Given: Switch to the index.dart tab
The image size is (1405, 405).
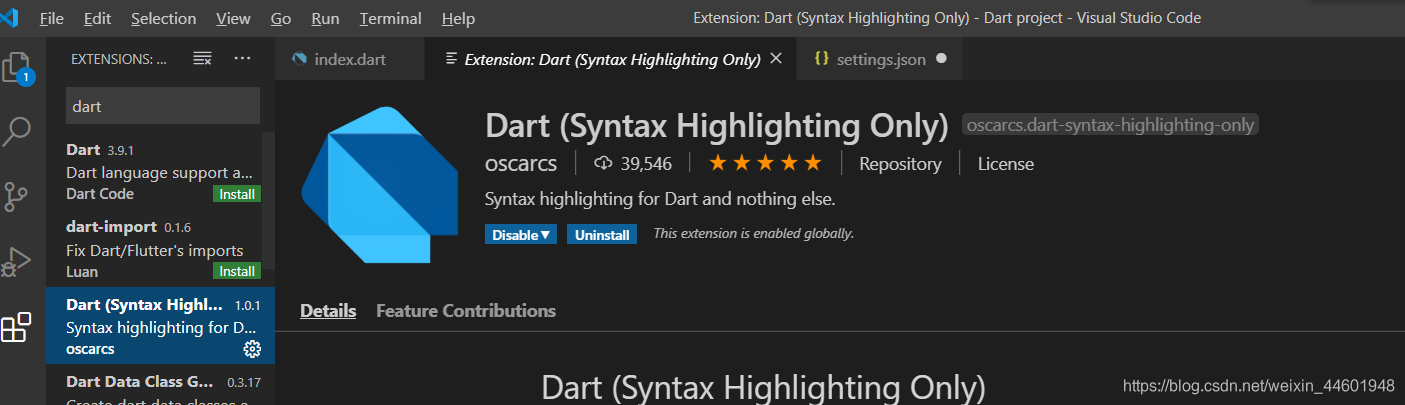Looking at the screenshot, I should coord(350,59).
